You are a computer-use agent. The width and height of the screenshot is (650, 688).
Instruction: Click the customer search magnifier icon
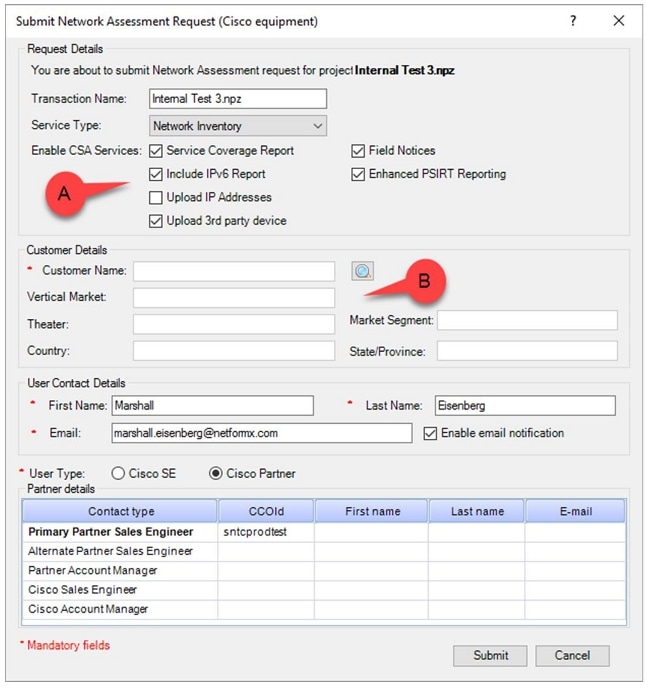pyautogui.click(x=363, y=271)
